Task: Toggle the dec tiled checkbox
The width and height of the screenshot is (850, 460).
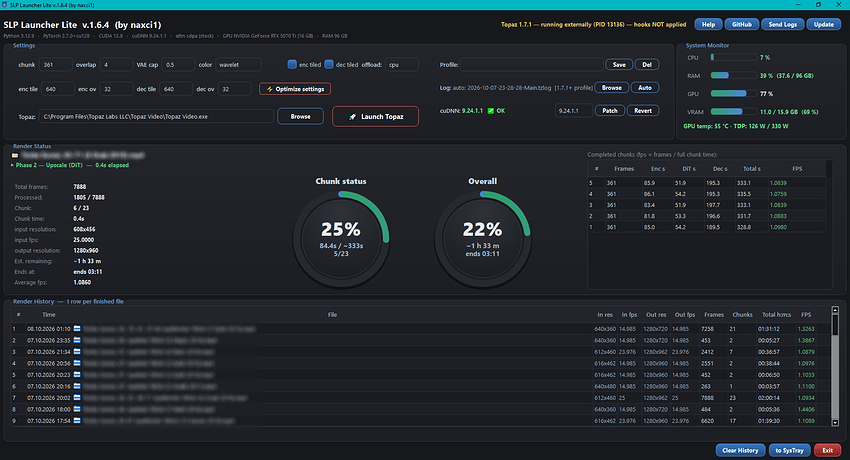Action: coord(329,64)
